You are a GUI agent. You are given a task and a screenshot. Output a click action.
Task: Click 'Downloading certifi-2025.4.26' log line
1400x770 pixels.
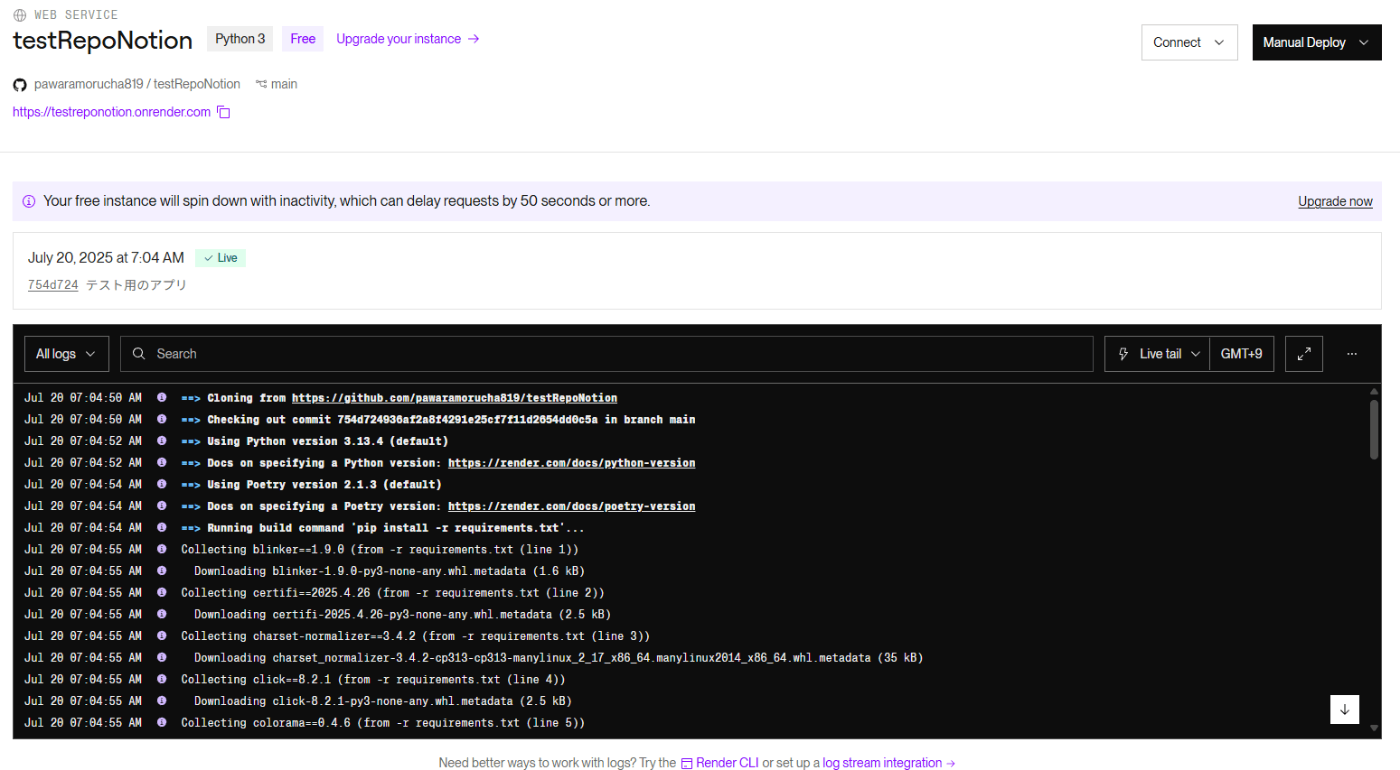coord(402,614)
